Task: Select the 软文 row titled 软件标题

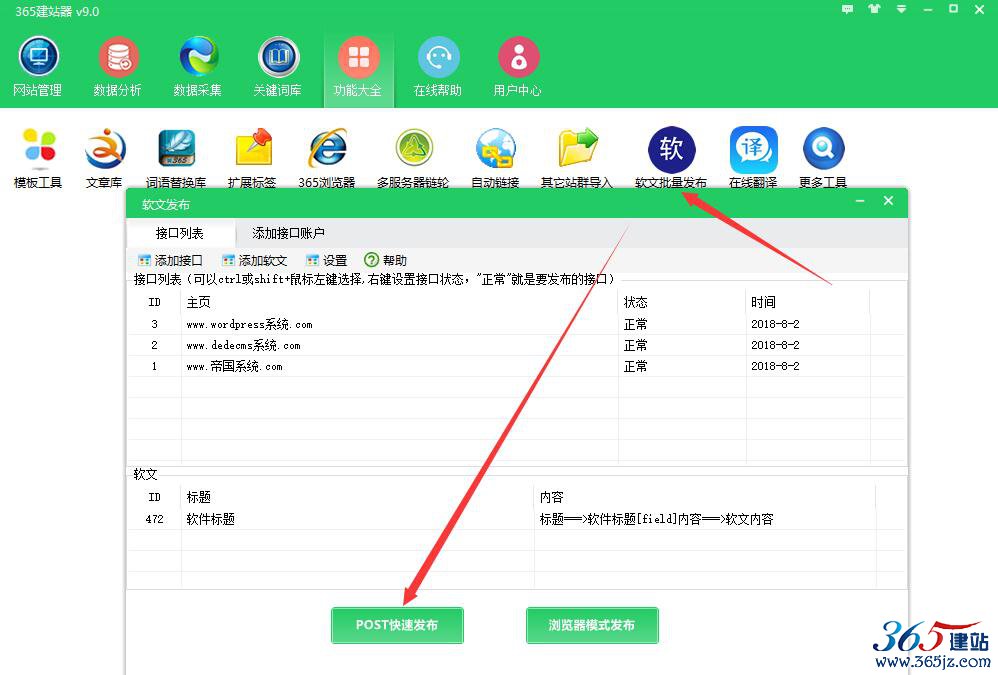Action: point(516,519)
